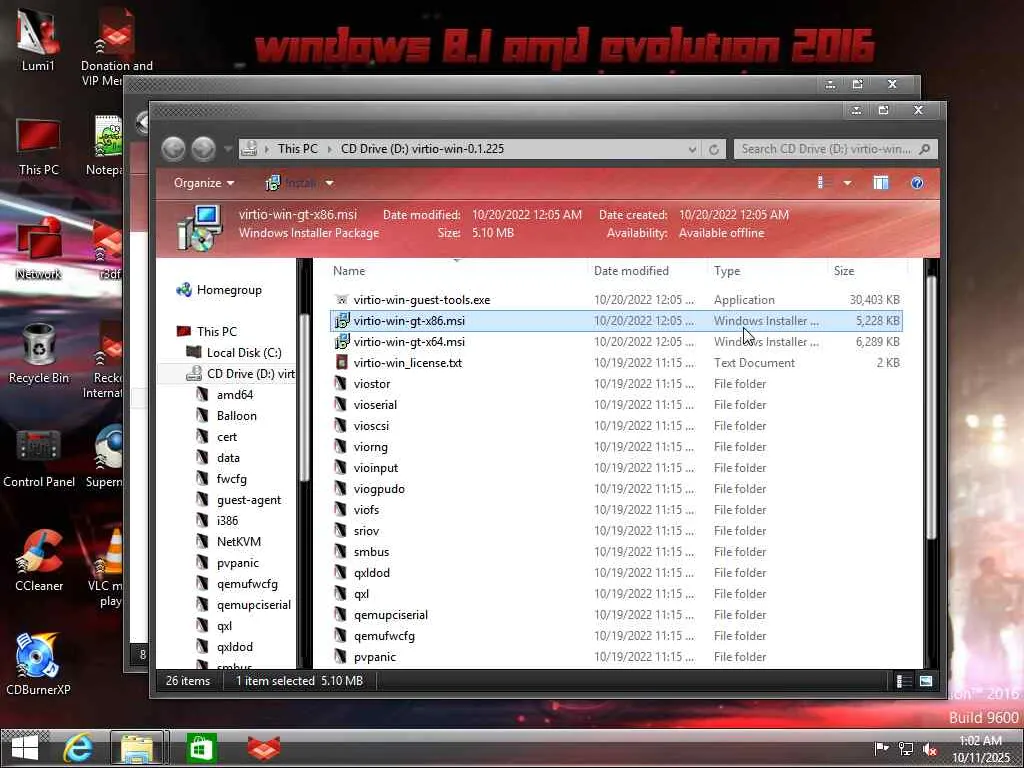1024x768 pixels.
Task: Click the Action Center flag tray icon
Action: [881, 748]
